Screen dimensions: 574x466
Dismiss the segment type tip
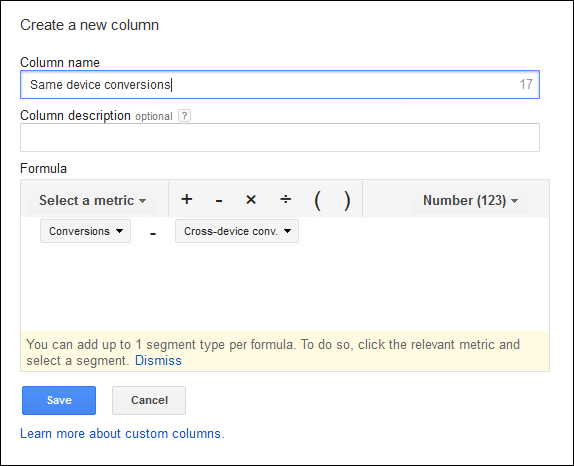(158, 361)
